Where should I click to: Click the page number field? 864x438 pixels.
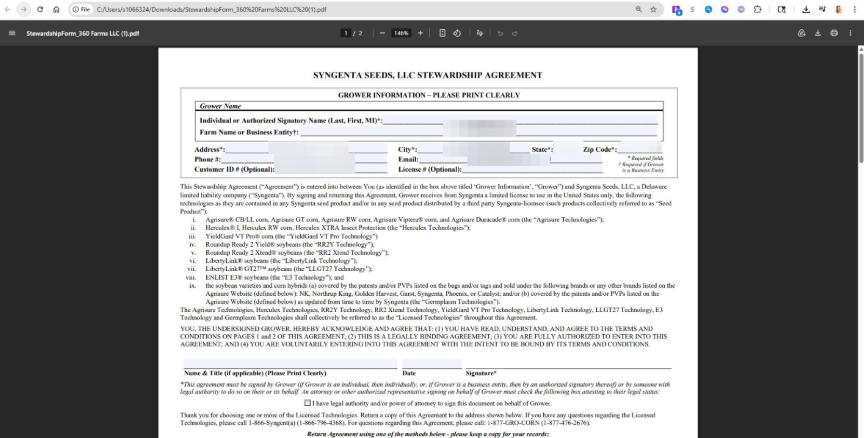[x=346, y=33]
